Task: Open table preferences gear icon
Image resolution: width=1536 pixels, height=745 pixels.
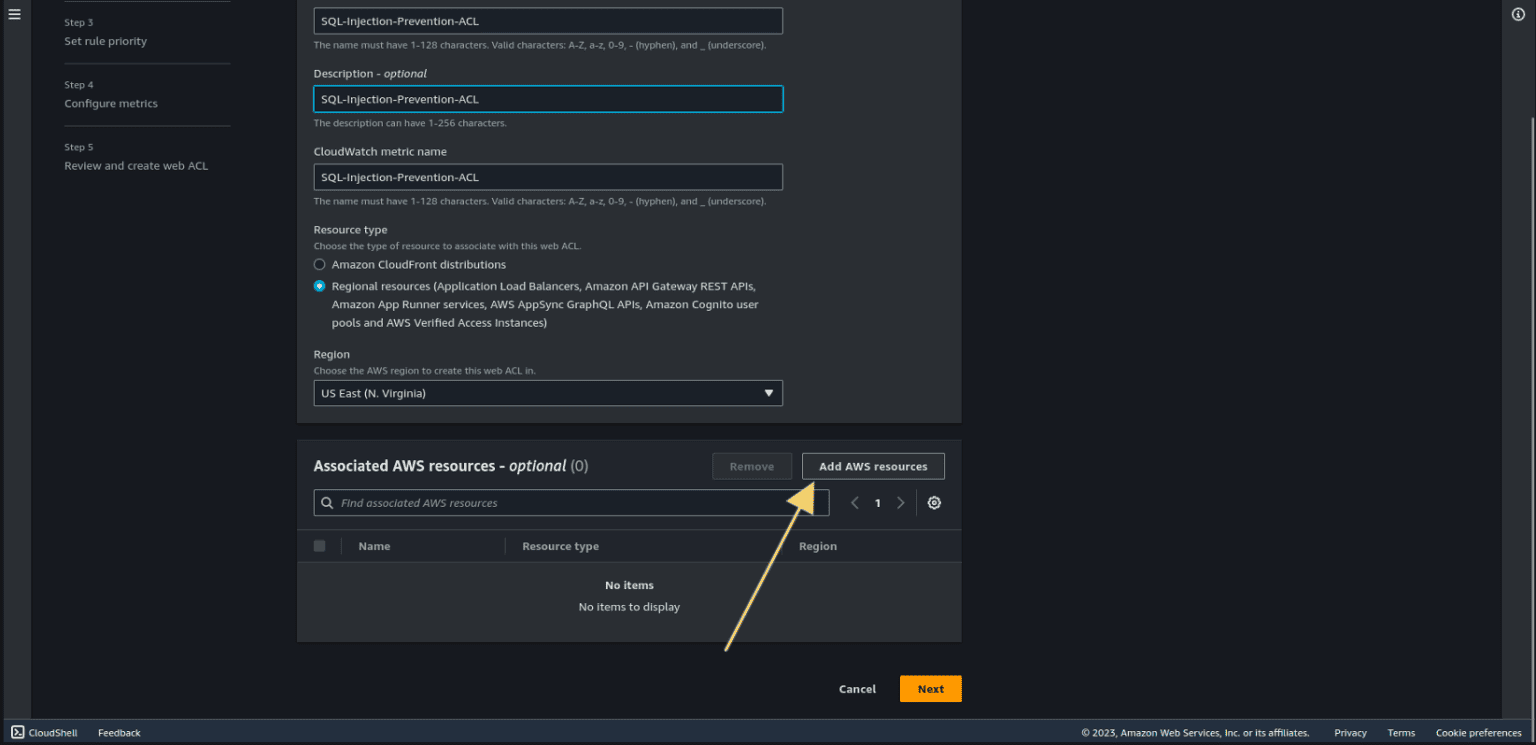Action: pos(934,503)
